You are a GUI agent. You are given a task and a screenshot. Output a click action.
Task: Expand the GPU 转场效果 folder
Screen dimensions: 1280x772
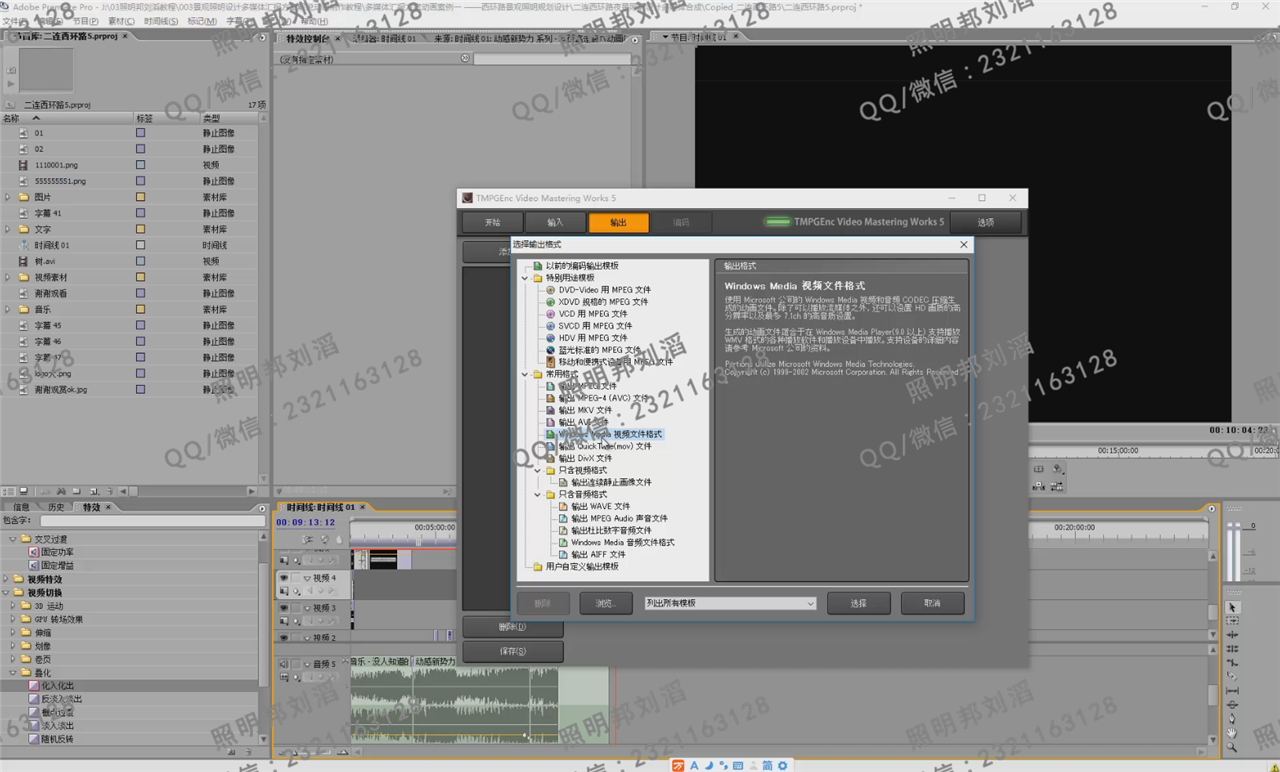pyautogui.click(x=14, y=619)
